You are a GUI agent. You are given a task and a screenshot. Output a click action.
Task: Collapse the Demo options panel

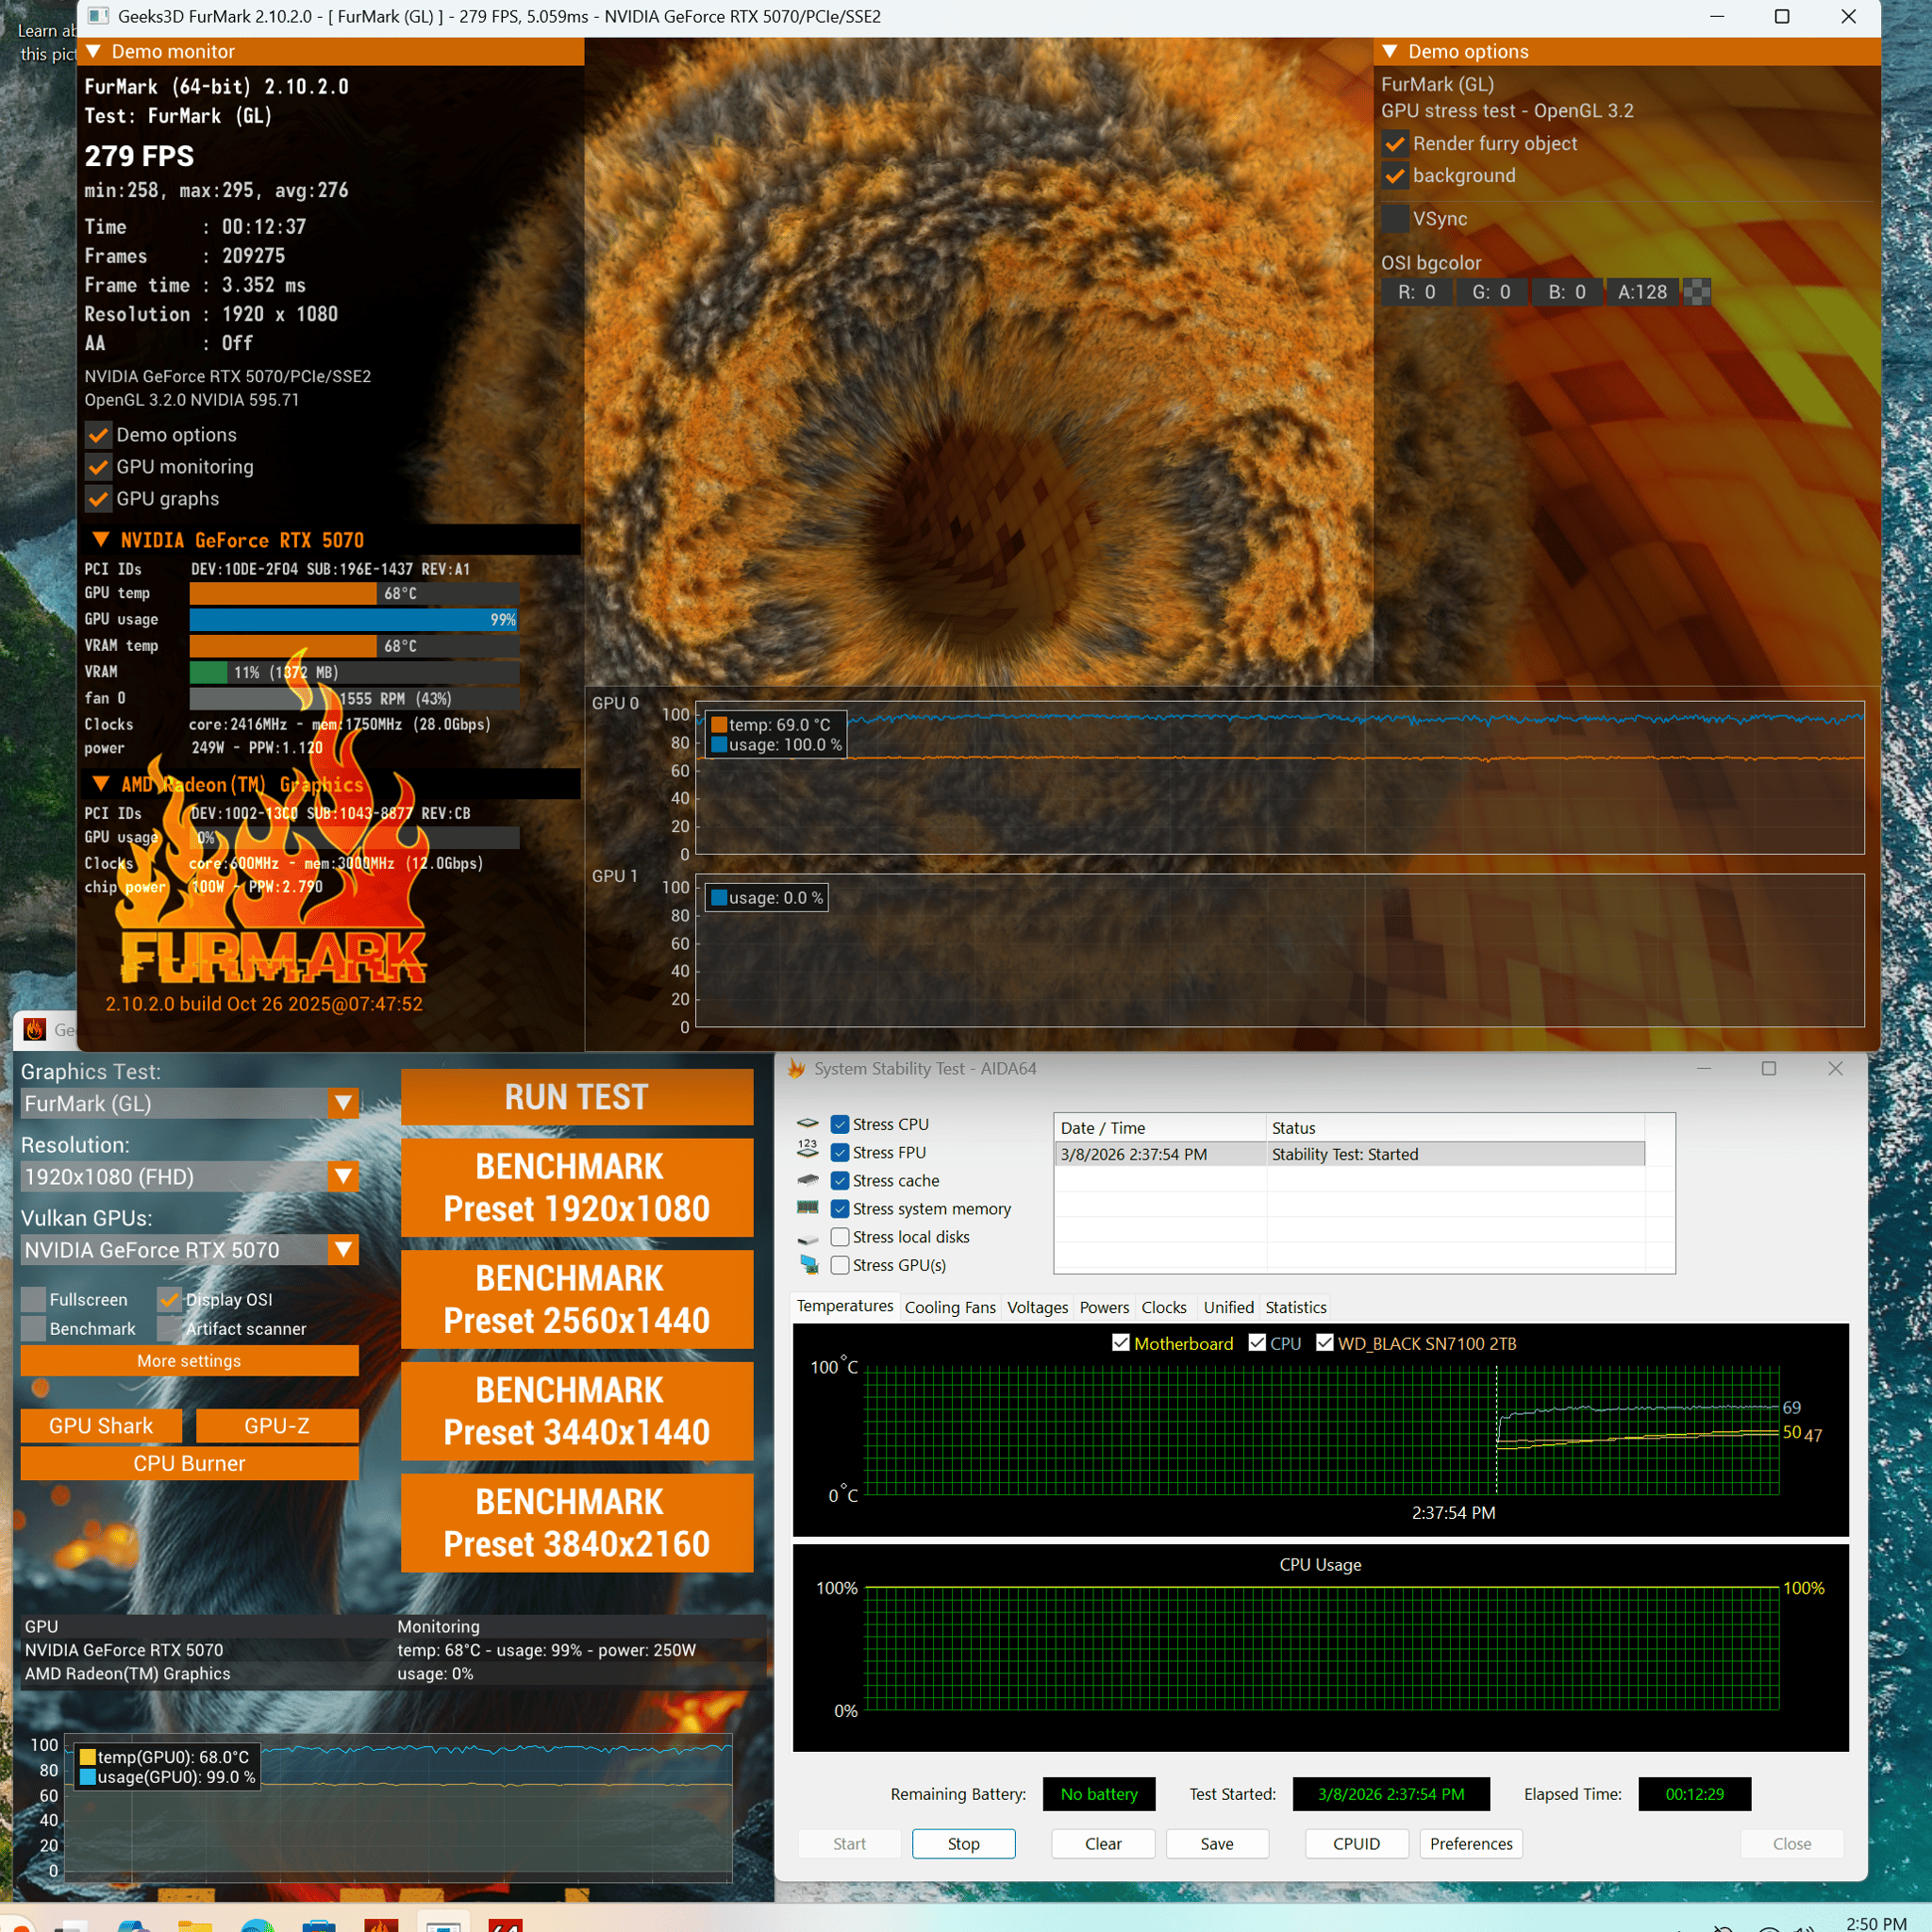1390,51
